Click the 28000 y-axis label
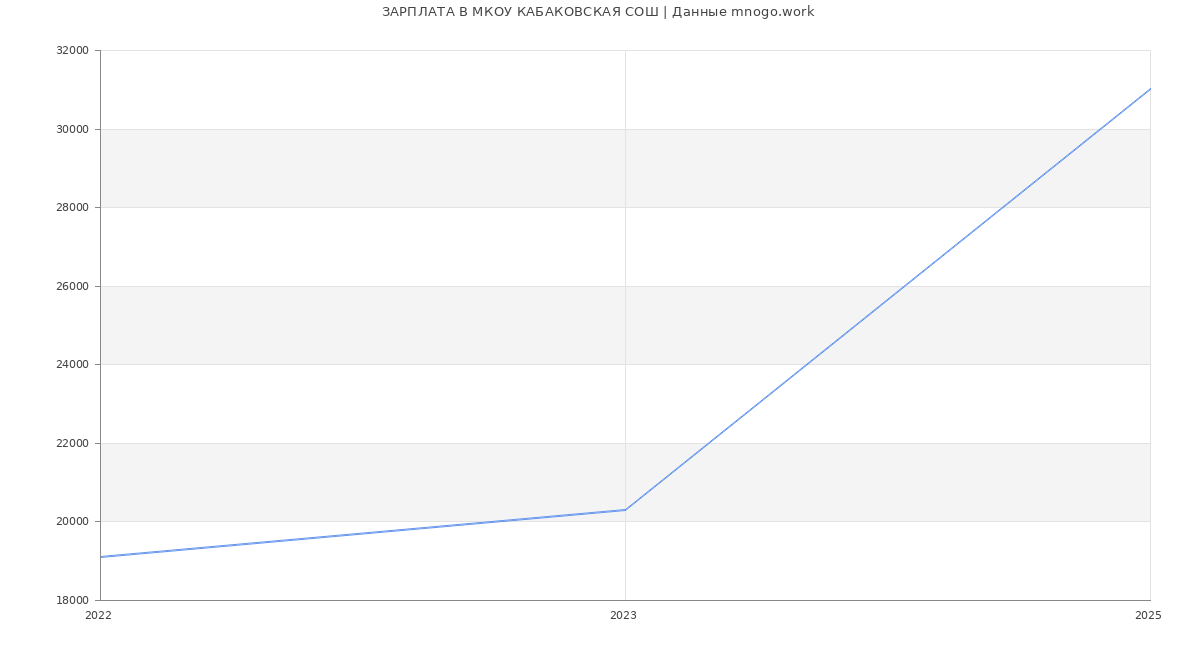 tap(72, 208)
